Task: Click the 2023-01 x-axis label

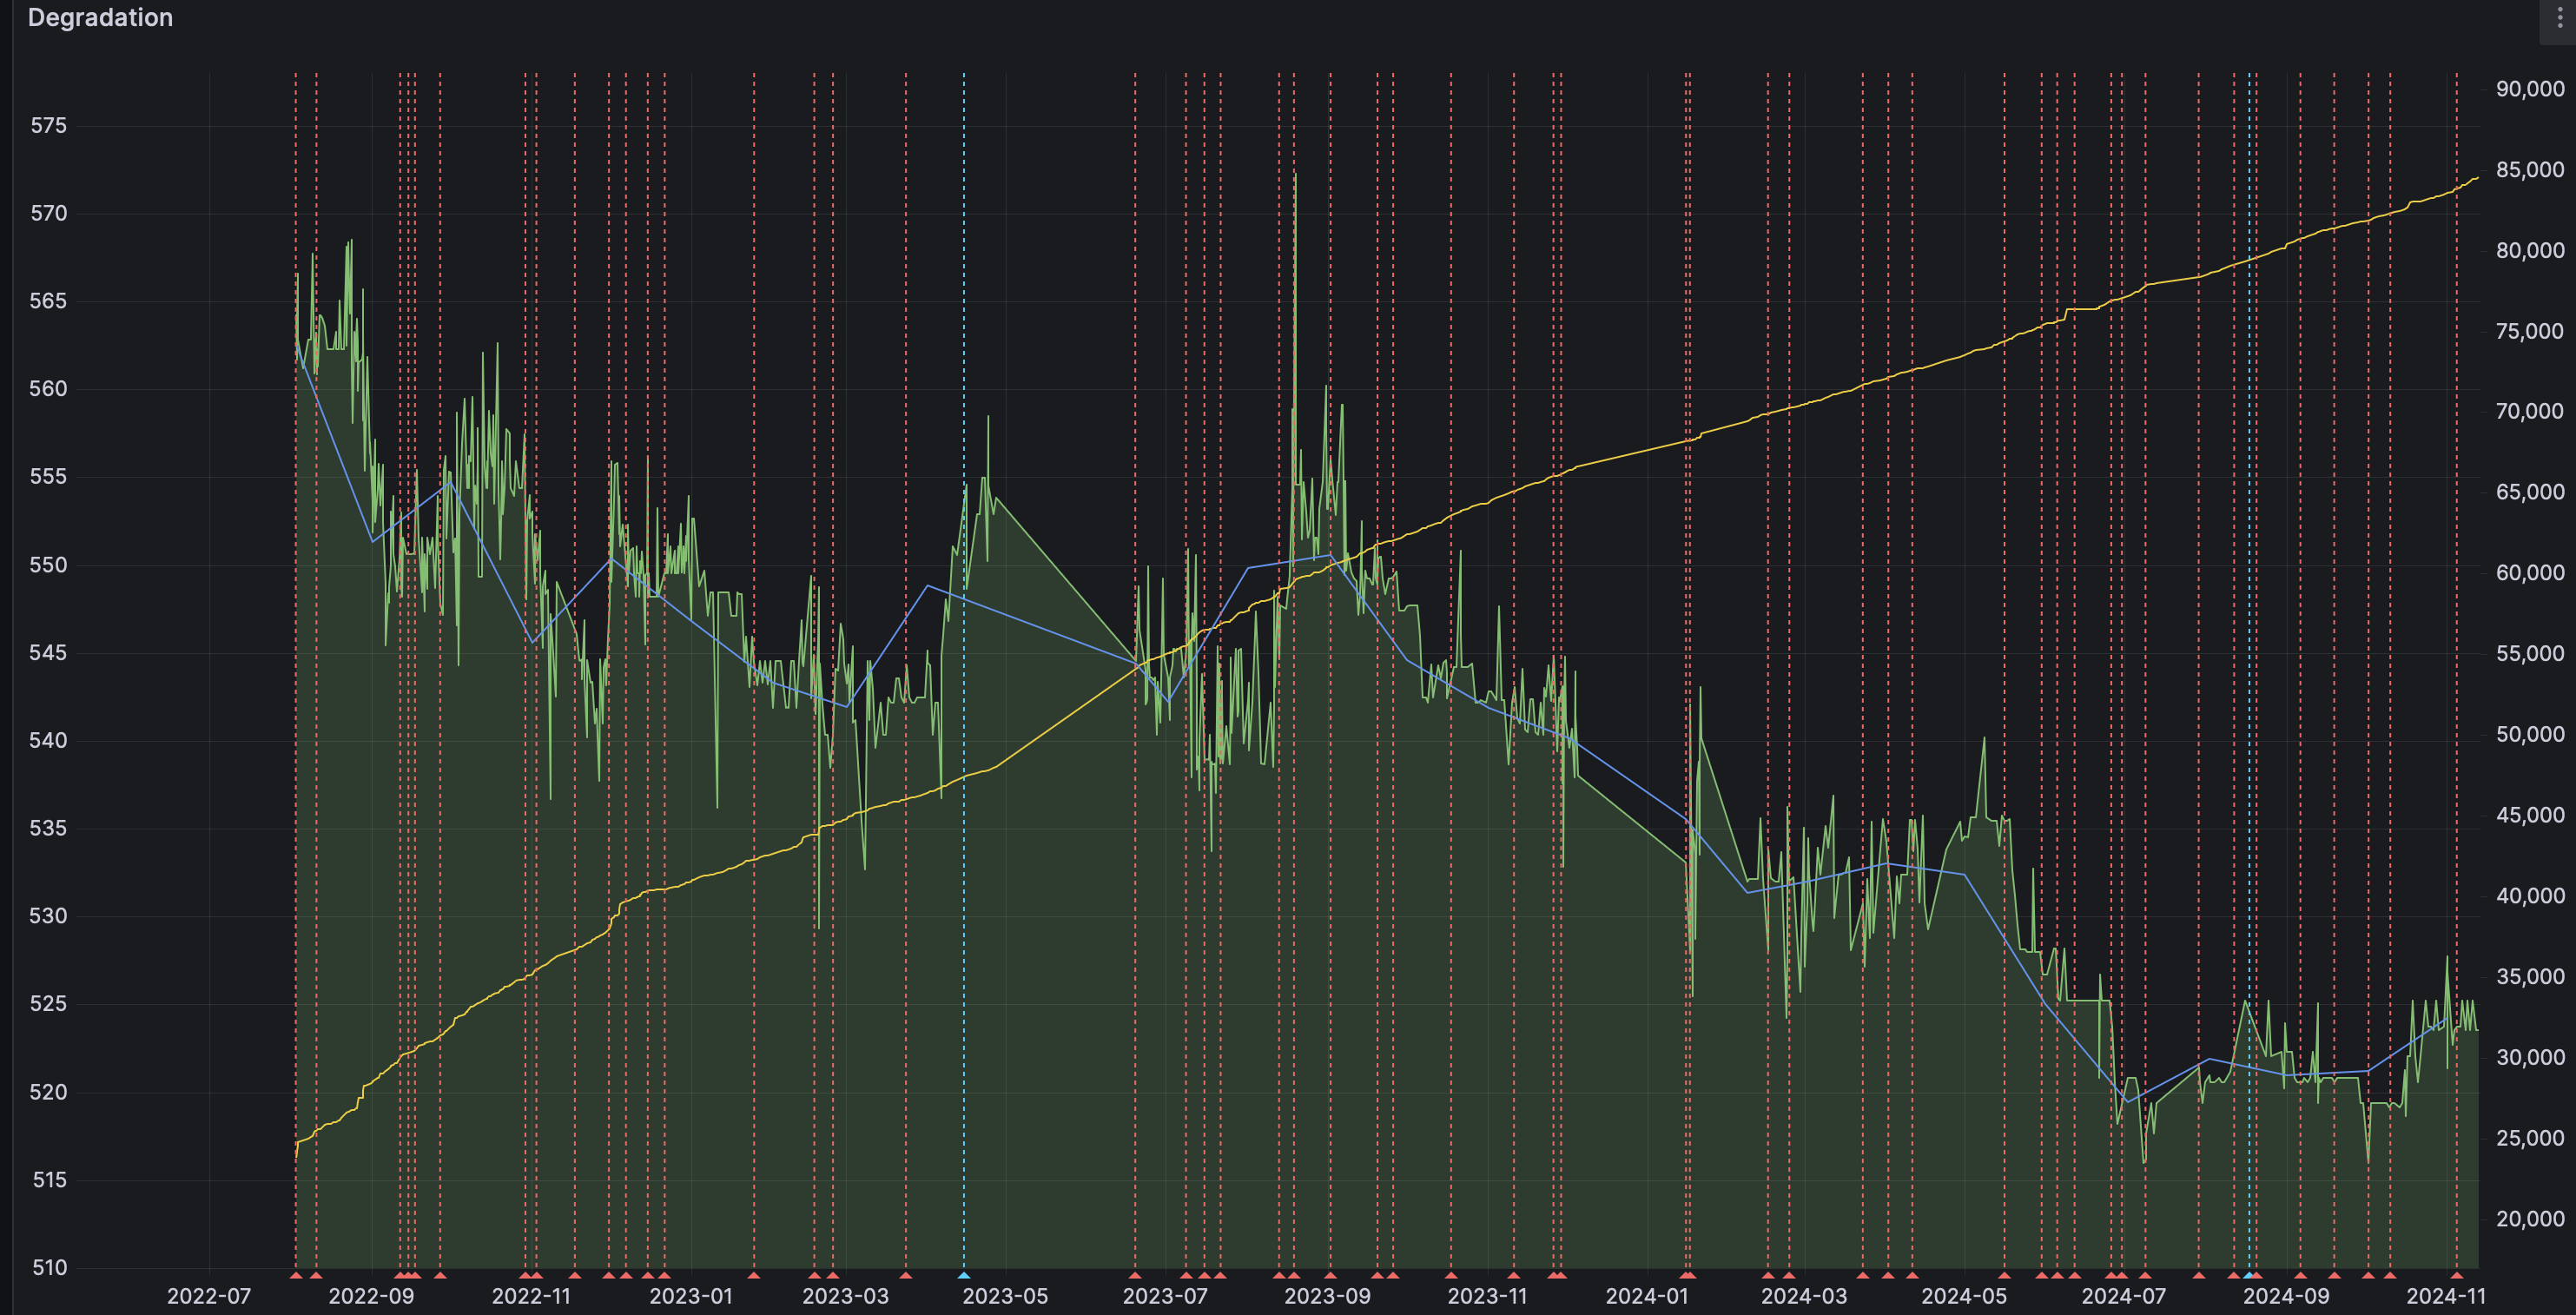Action: click(x=691, y=1296)
